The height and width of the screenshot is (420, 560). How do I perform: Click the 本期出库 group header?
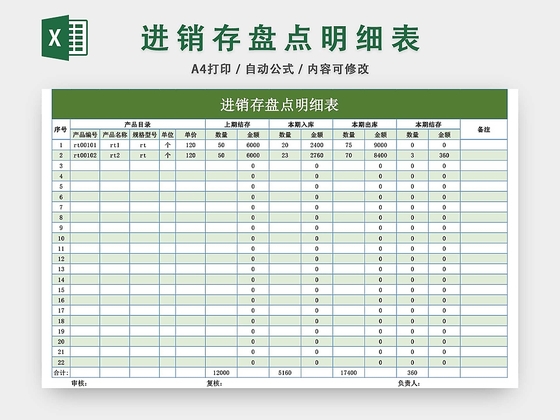click(364, 124)
